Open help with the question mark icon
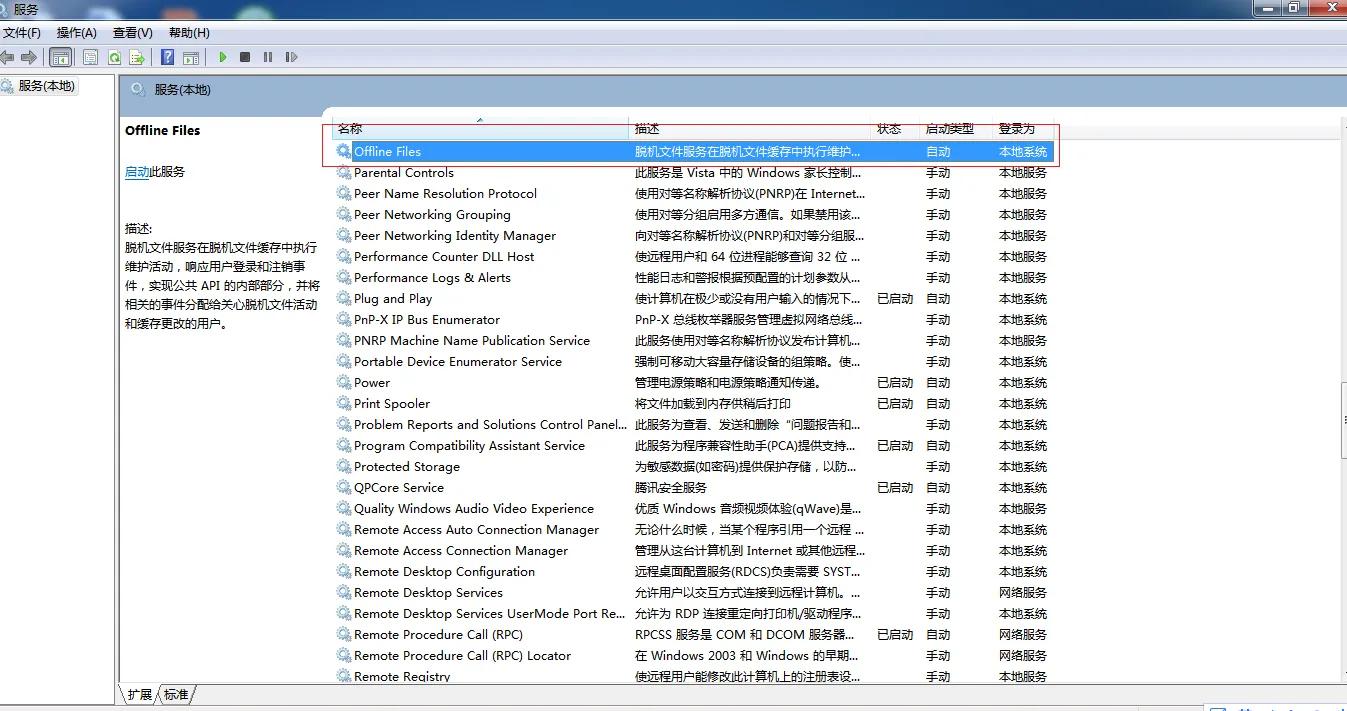1347x711 pixels. pos(166,57)
